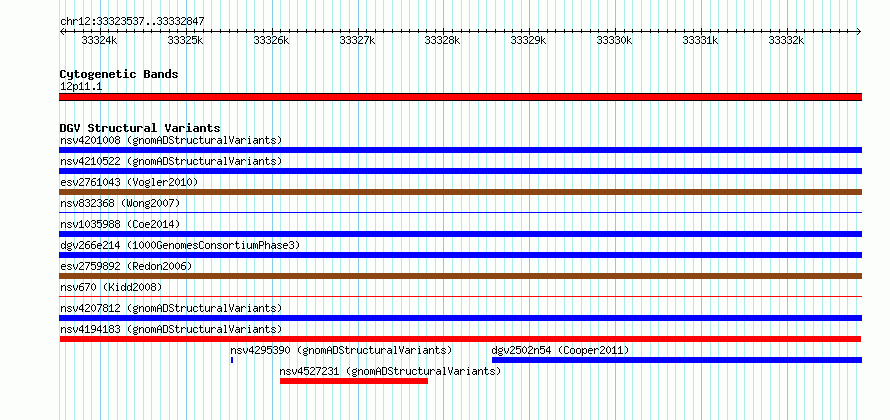Select the esv2761043 brown variant bar
Screen dimensions: 890x420
pyautogui.click(x=460, y=192)
